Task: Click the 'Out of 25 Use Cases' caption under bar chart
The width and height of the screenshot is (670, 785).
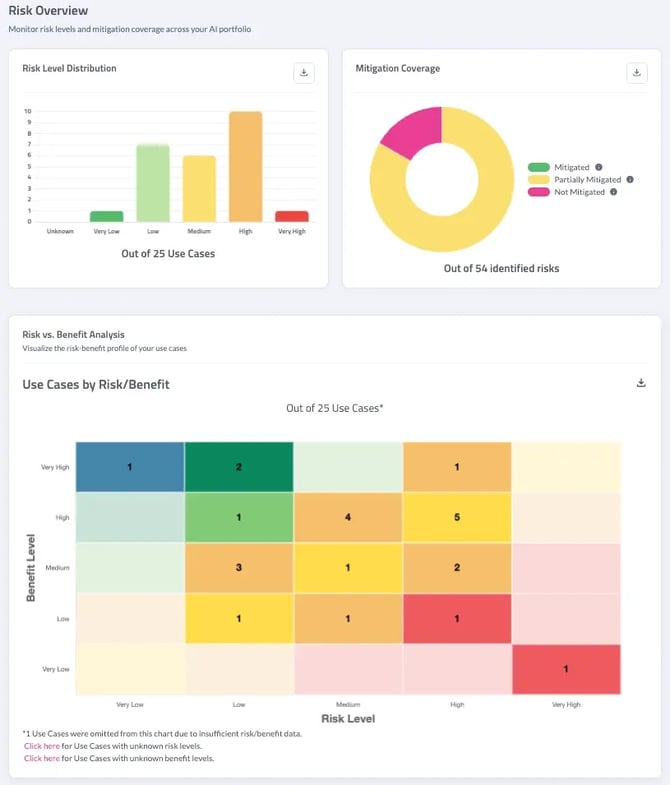Action: [x=168, y=254]
